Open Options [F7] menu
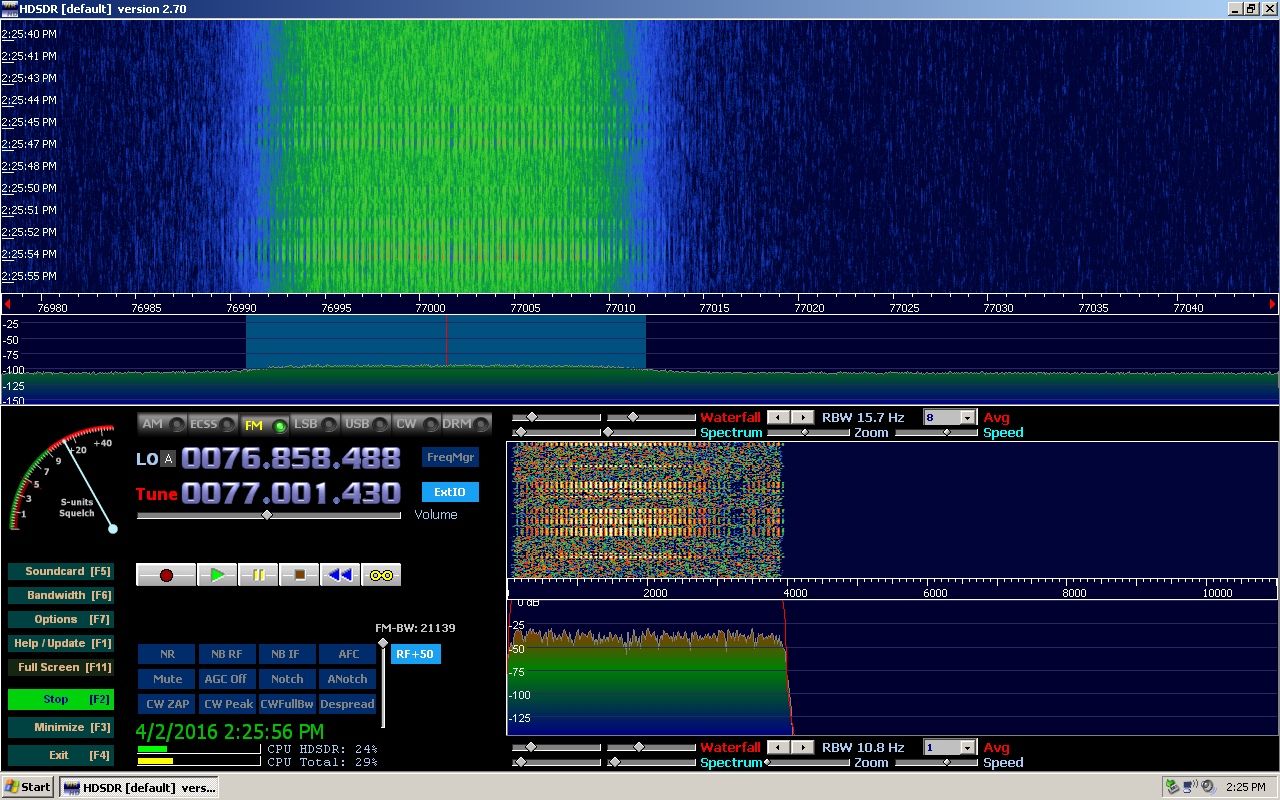 [x=60, y=620]
